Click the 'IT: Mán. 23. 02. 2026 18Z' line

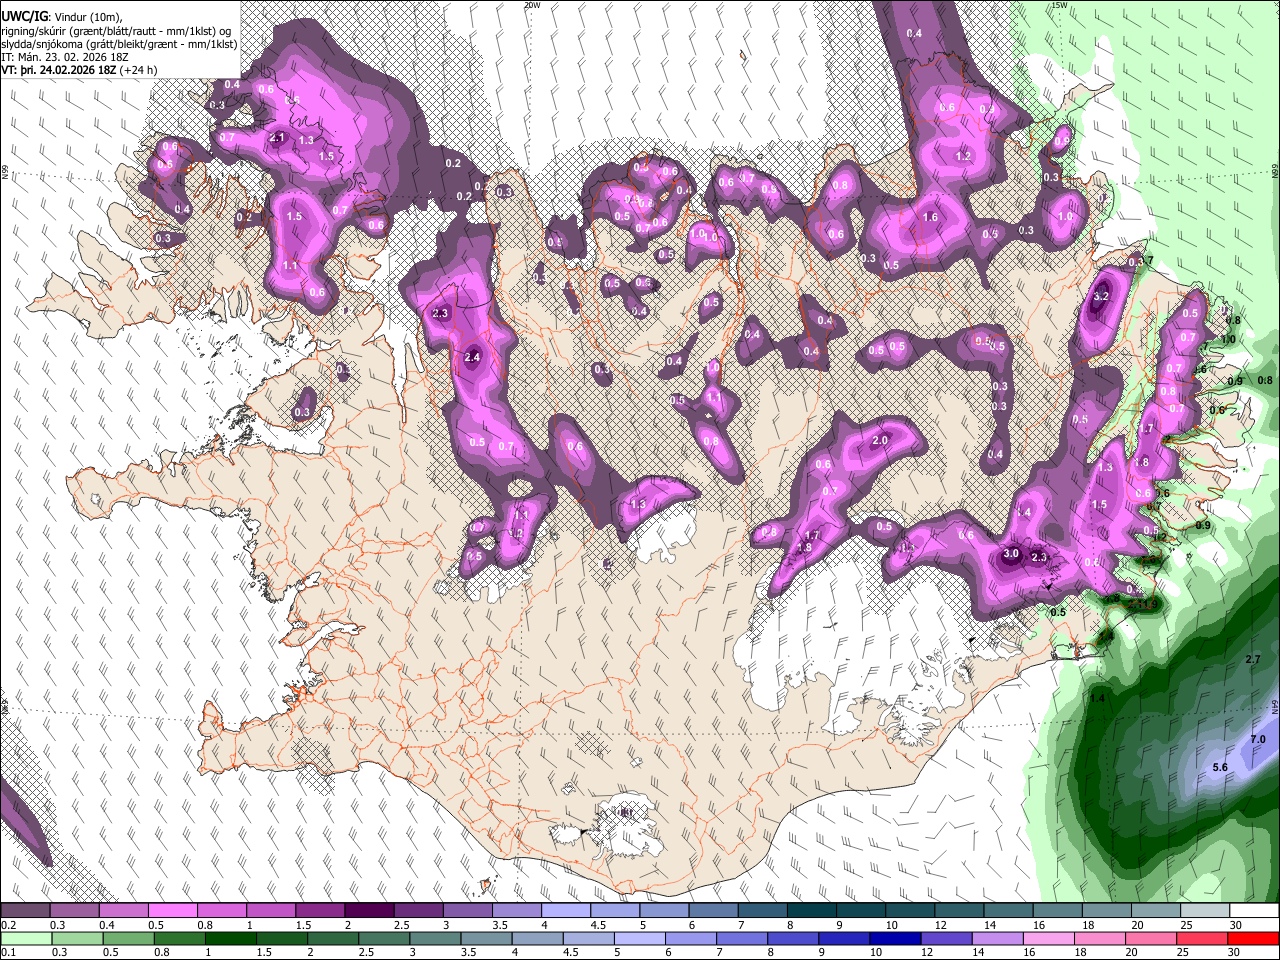point(64,58)
